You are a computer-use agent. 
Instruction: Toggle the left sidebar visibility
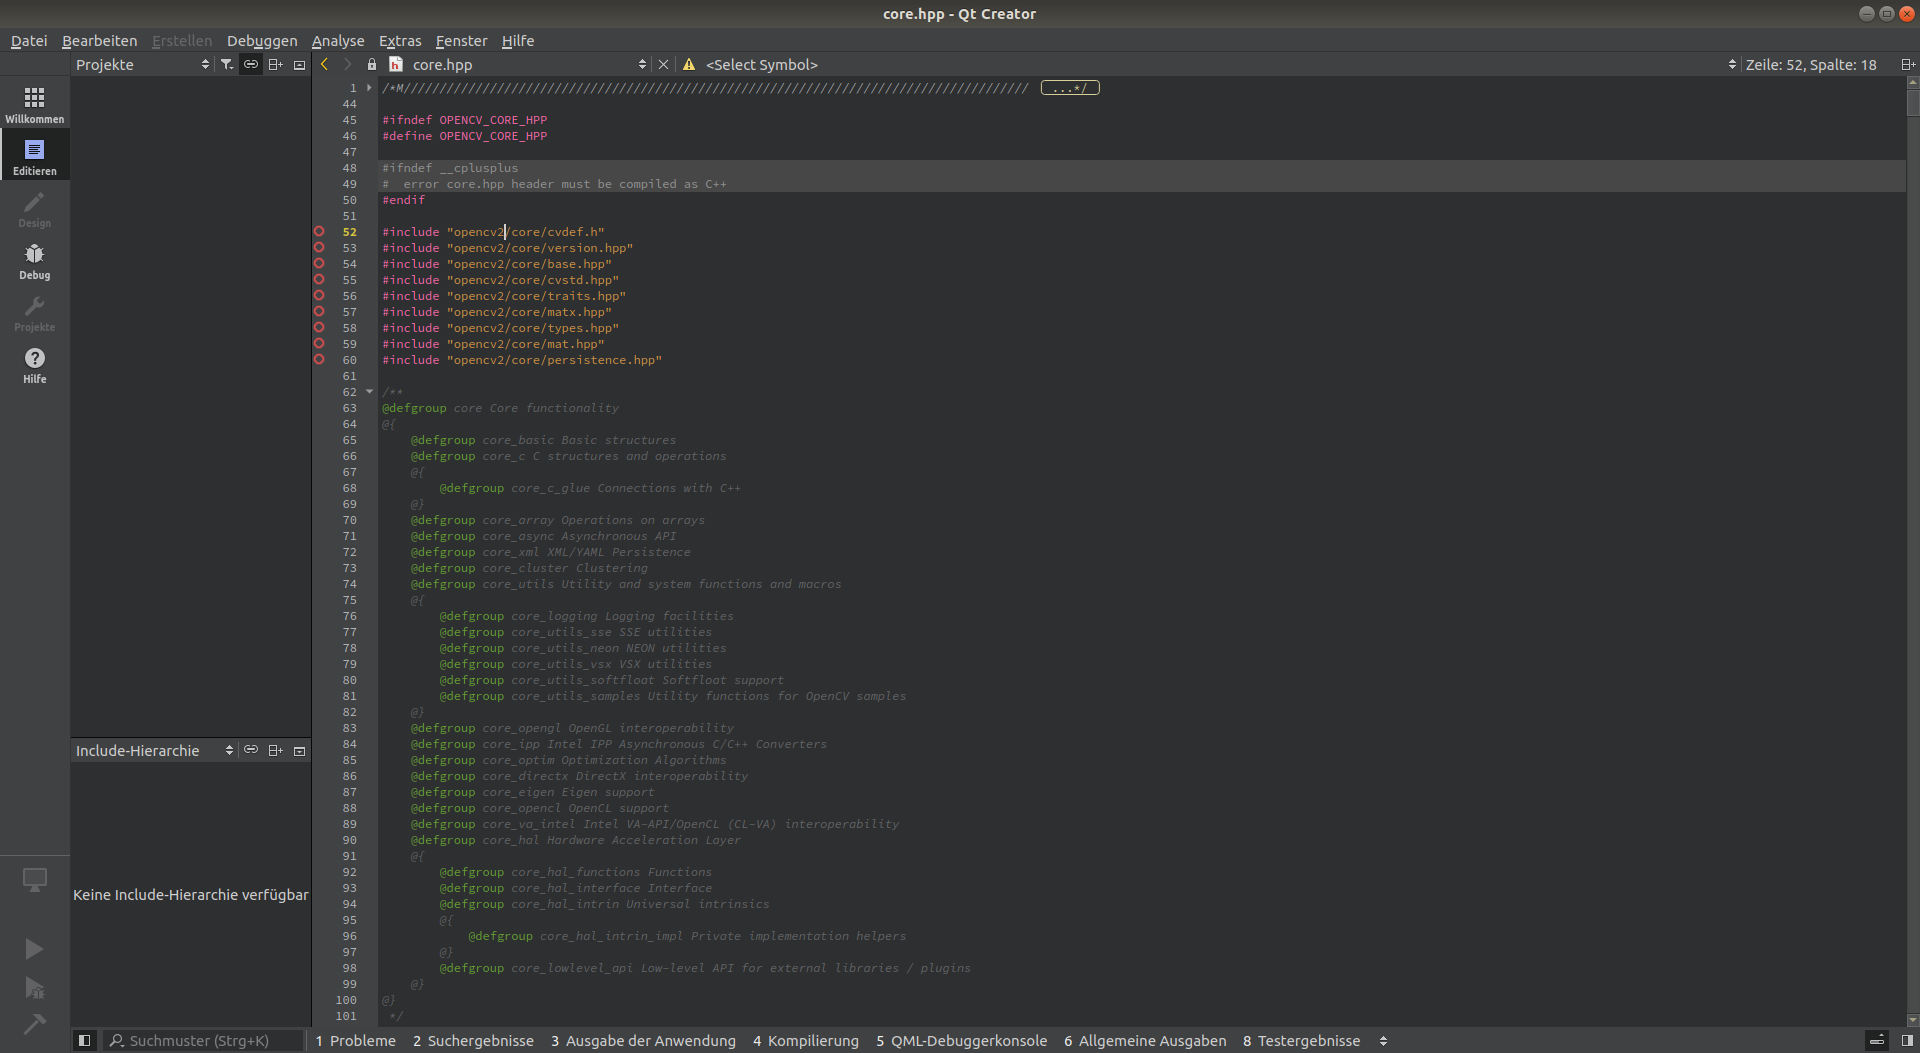(85, 1040)
